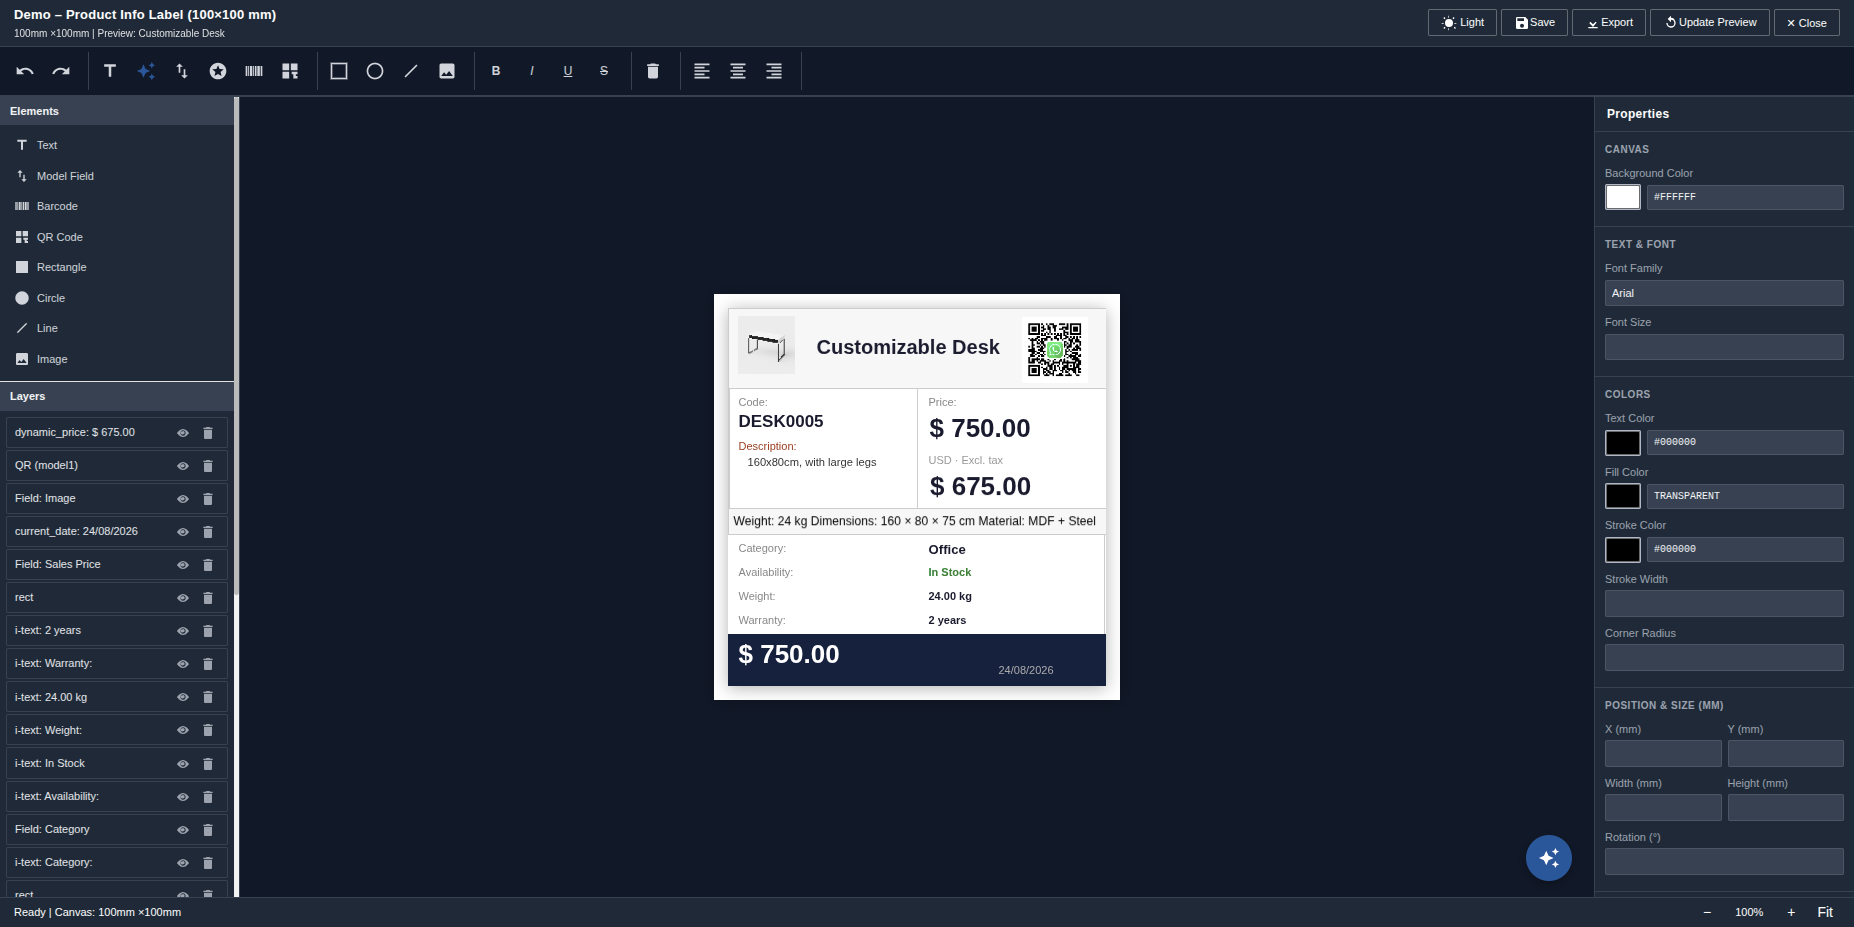Screen dimensions: 1854x927
Task: Hide the i-text: In Stock layer
Action: 183,764
